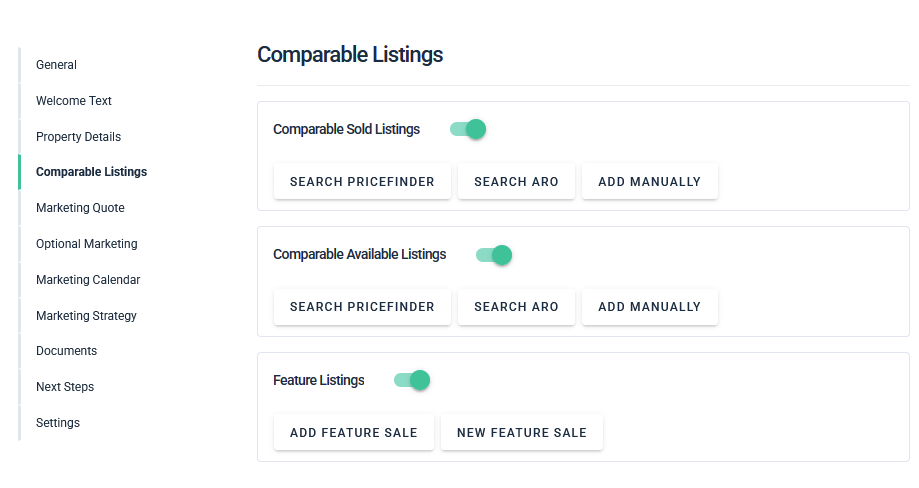Click Add Manually under Comparable Available Listings
919x488 pixels.
(x=650, y=307)
